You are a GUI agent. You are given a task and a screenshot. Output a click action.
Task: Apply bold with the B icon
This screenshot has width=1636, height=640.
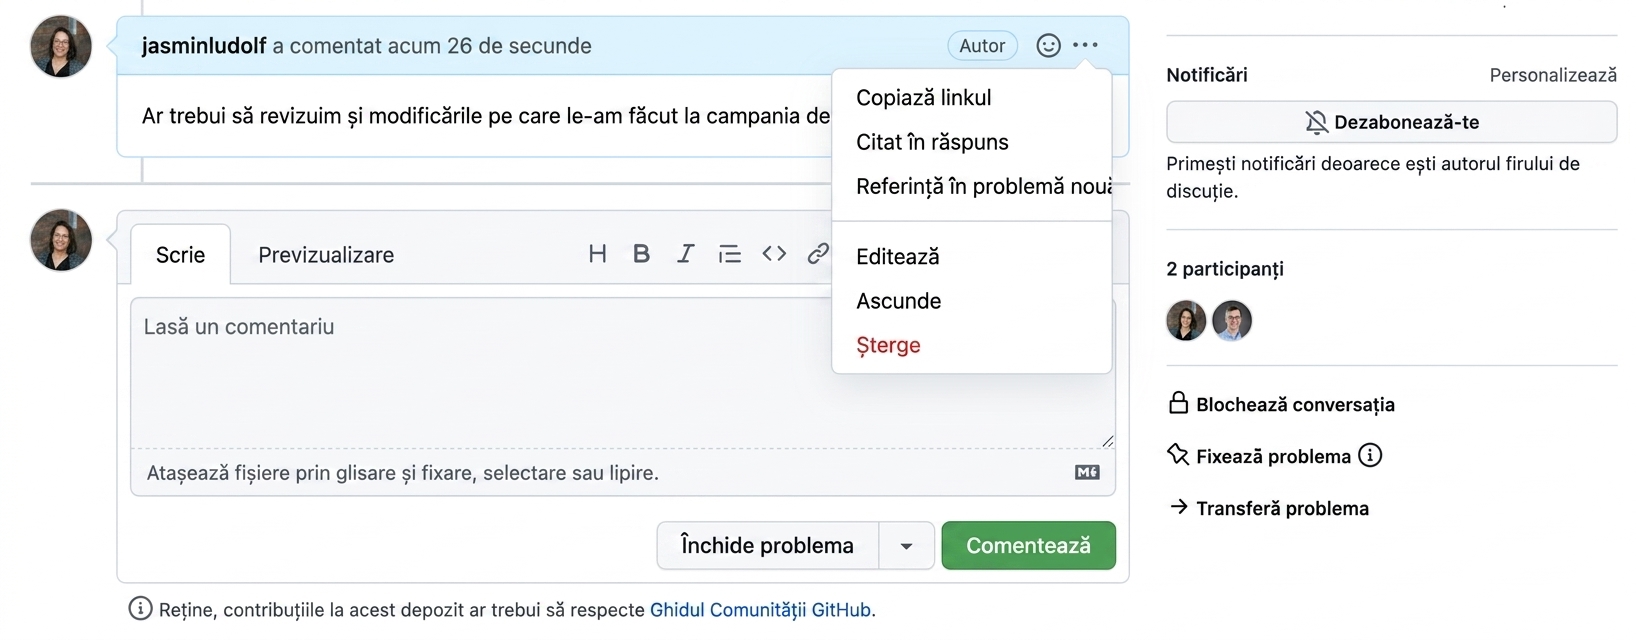641,254
